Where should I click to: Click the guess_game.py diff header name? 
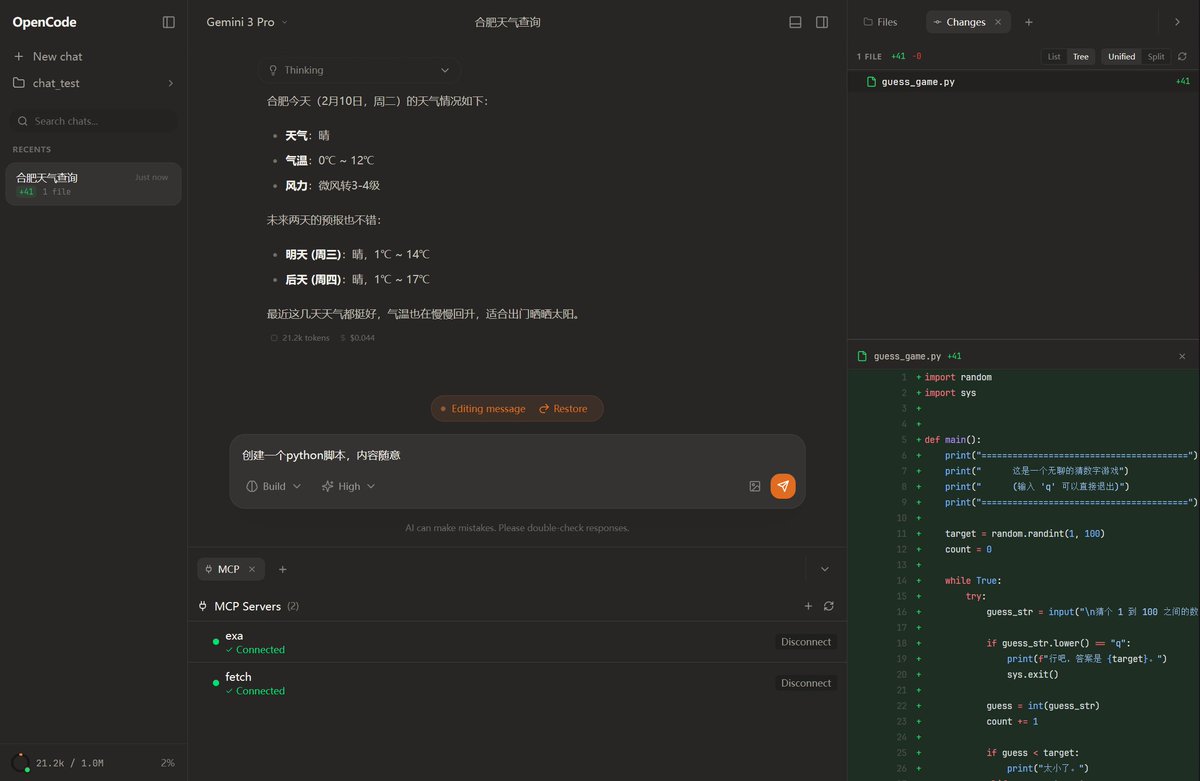click(x=907, y=356)
